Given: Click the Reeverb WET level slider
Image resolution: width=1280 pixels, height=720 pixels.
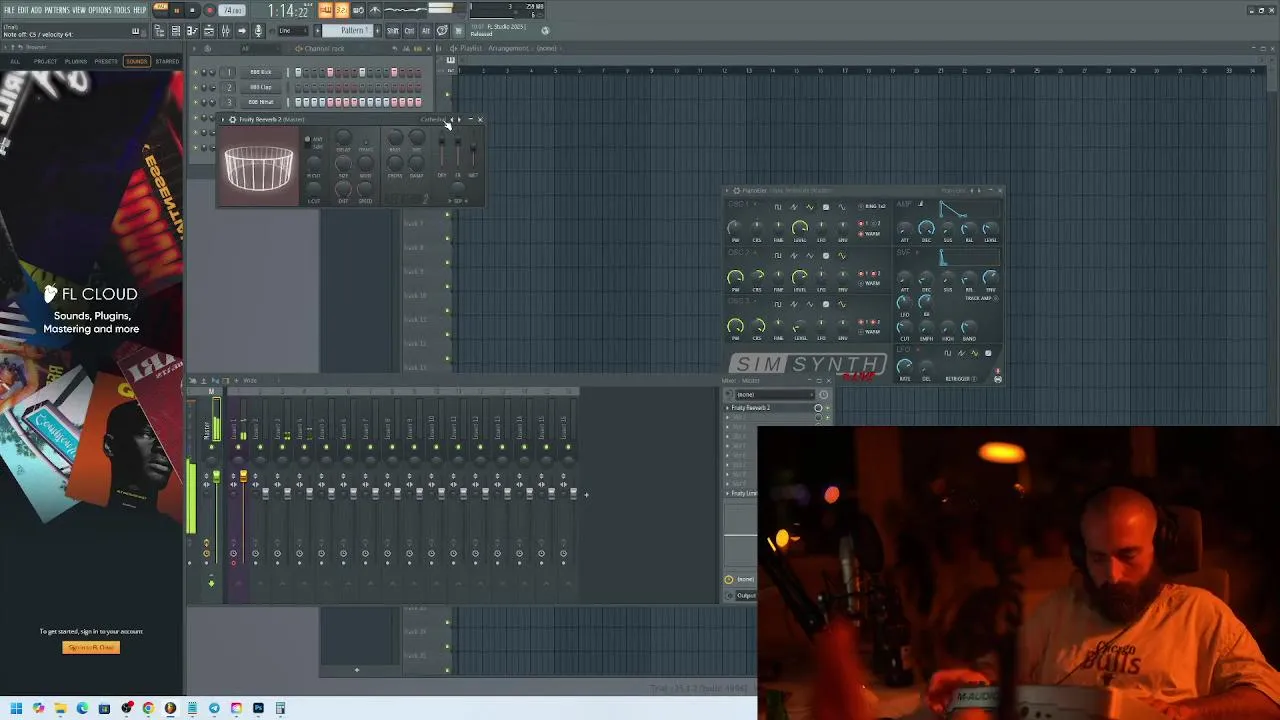Looking at the screenshot, I should [x=473, y=152].
